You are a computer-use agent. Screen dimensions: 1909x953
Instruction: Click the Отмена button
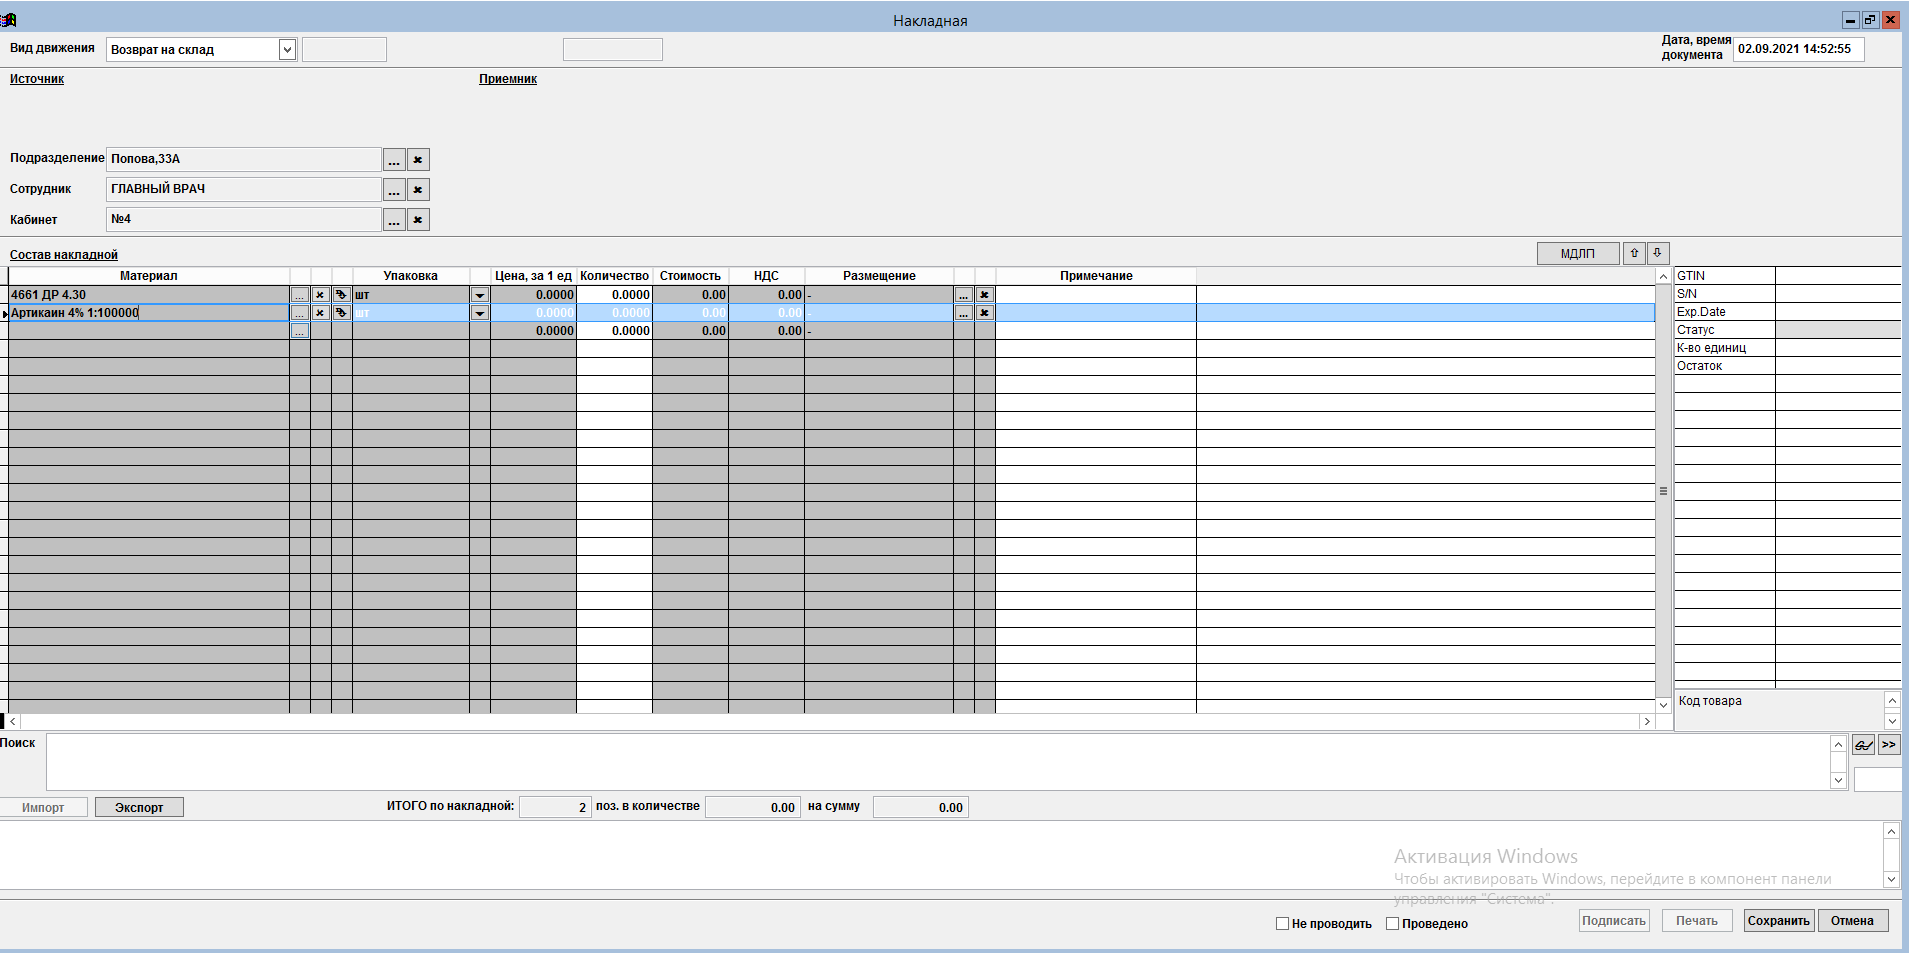click(x=1852, y=921)
